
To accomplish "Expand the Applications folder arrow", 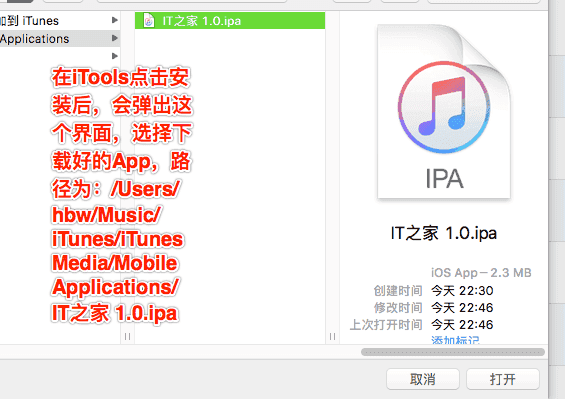I will coord(115,38).
